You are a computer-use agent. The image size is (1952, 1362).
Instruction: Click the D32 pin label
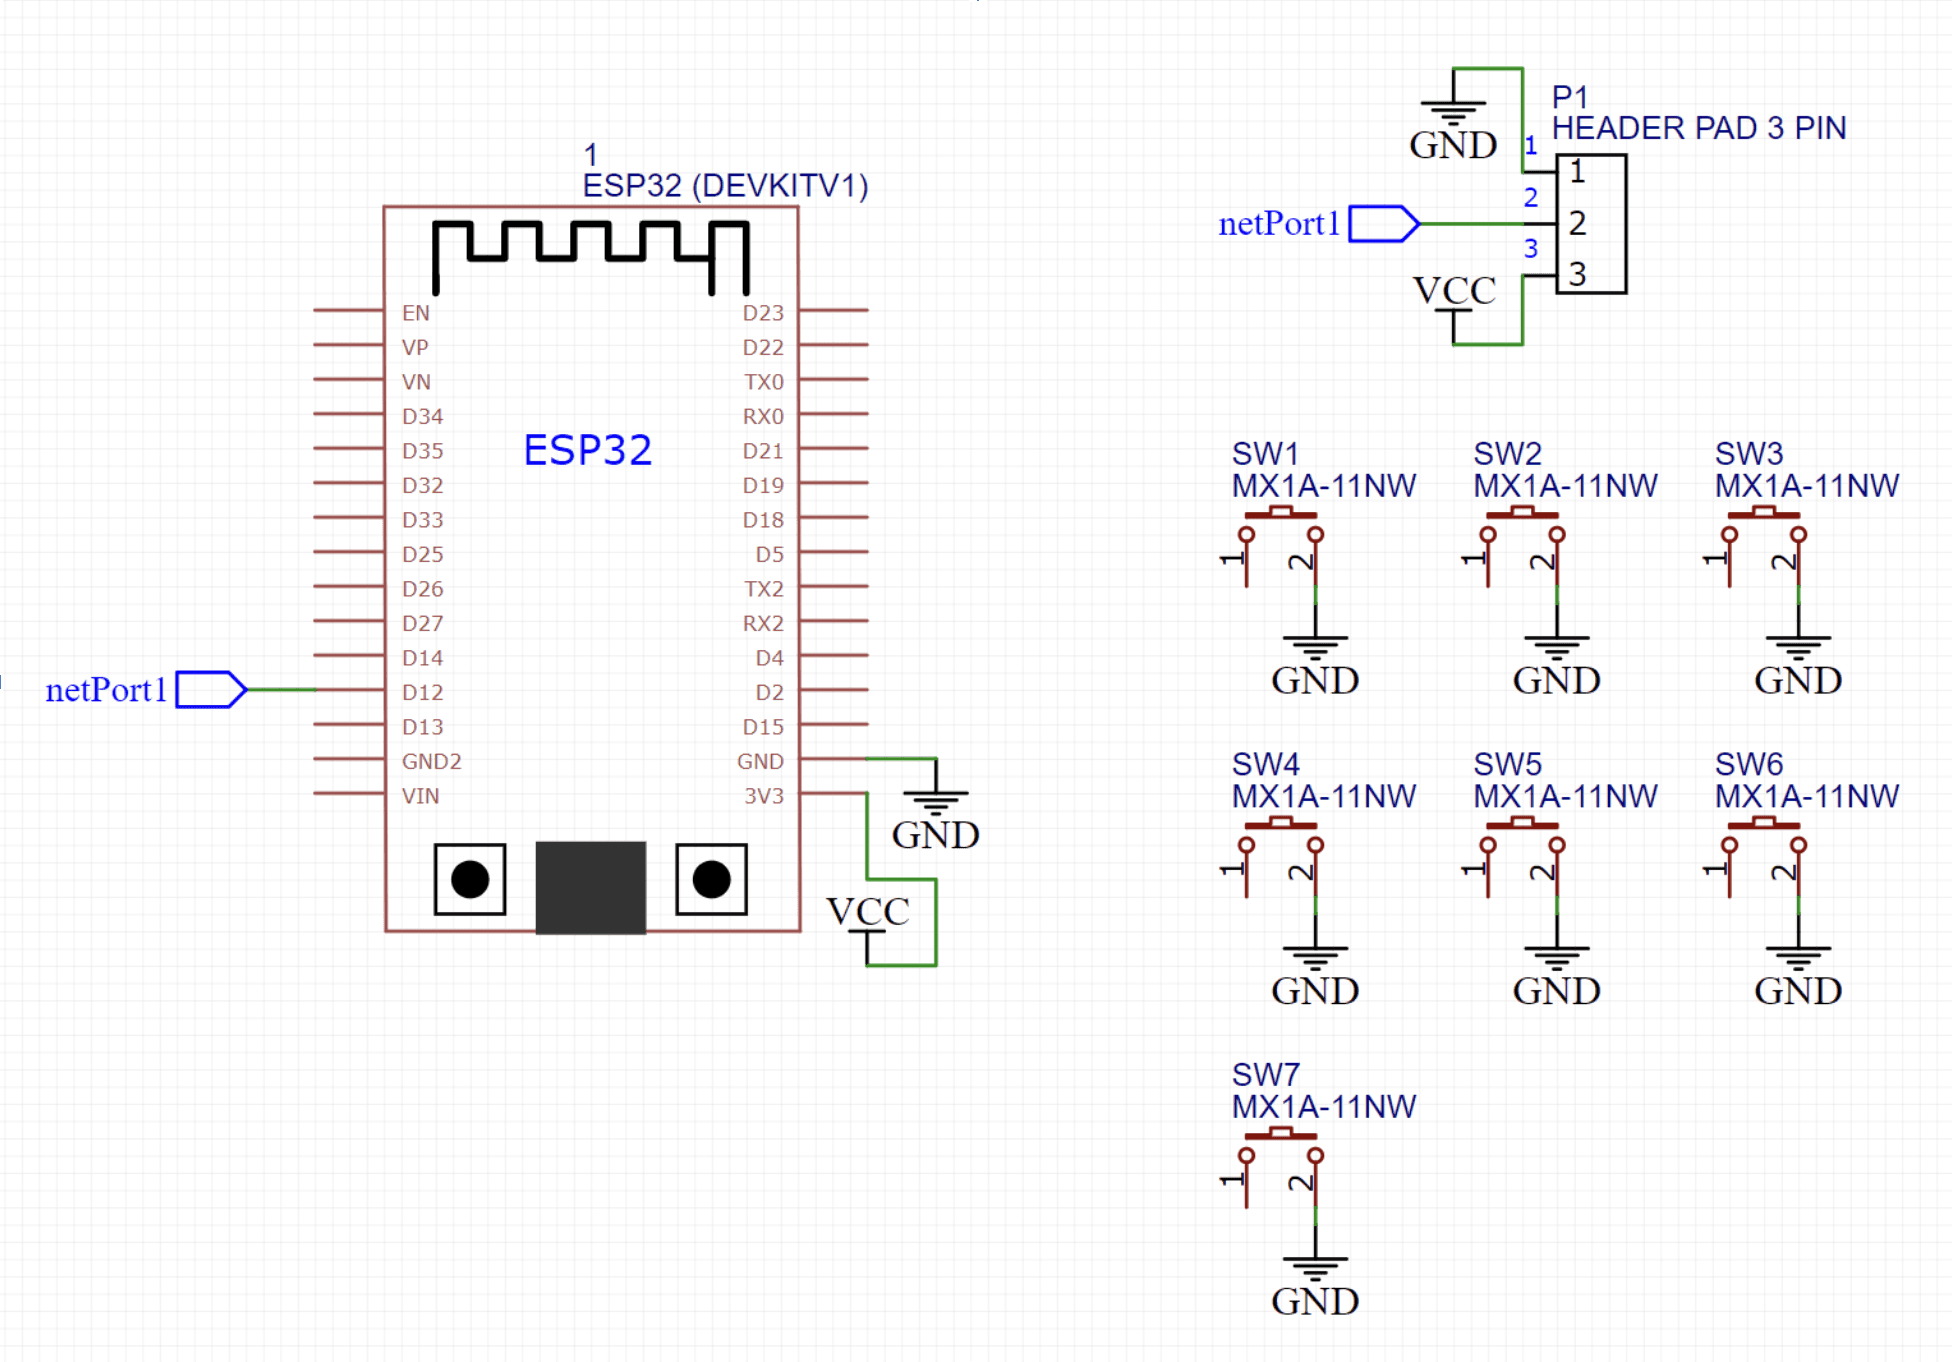coord(422,486)
